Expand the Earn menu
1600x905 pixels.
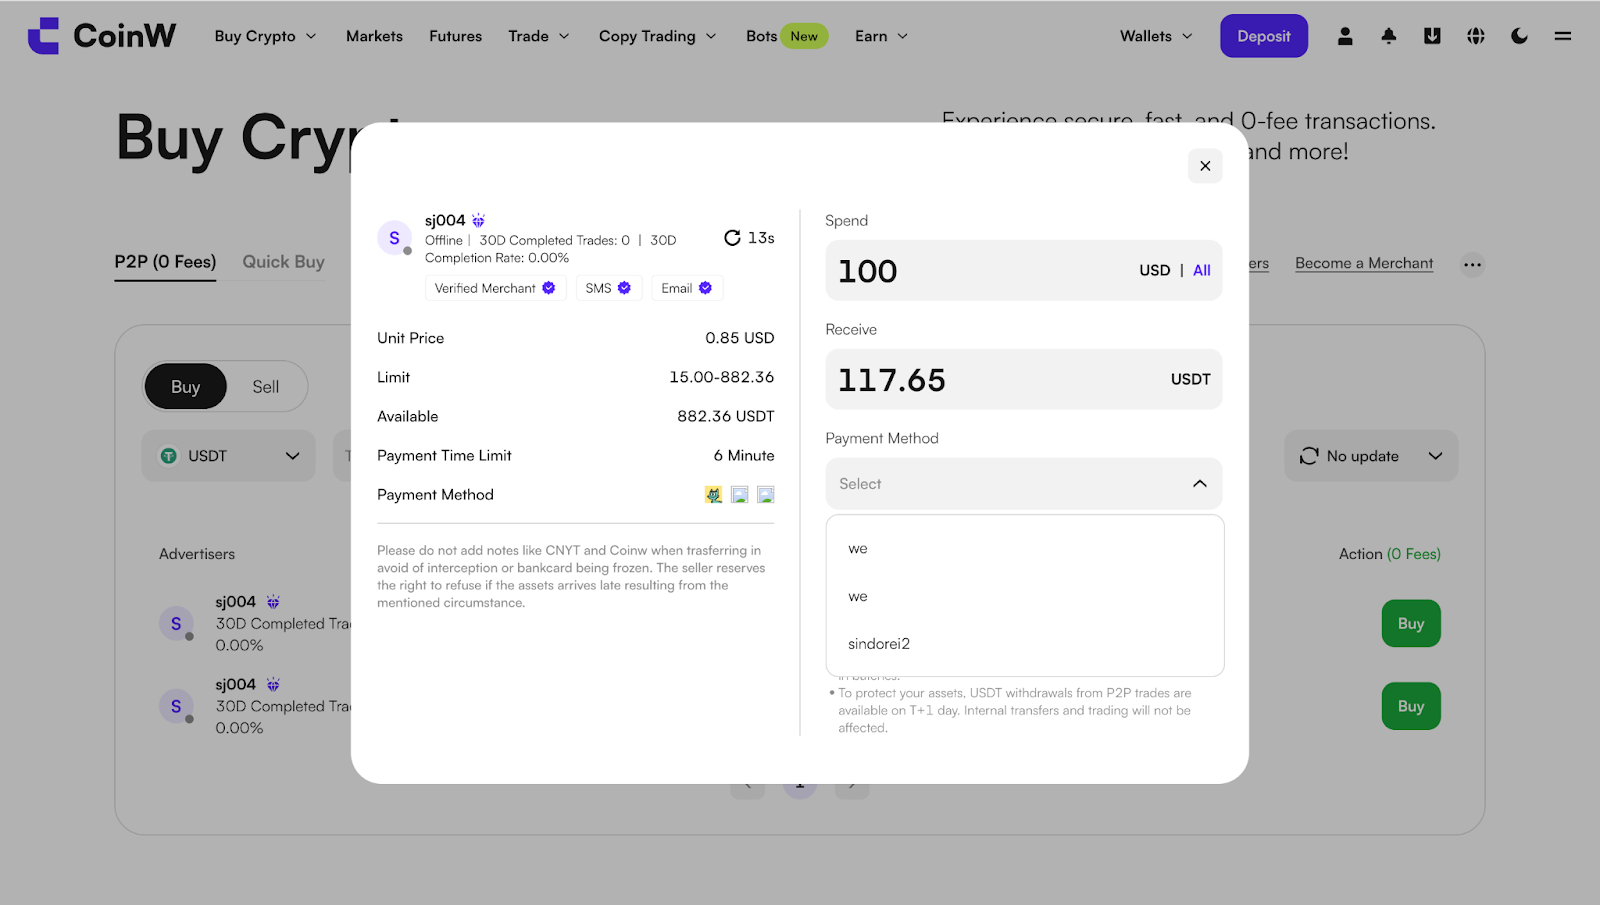click(882, 36)
